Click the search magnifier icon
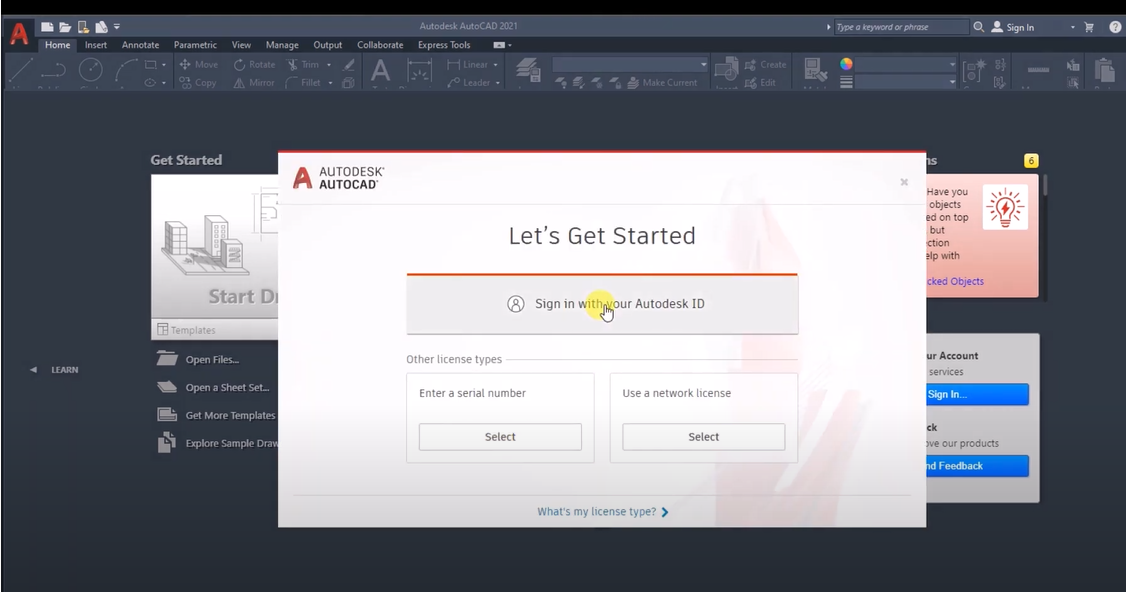Screen dimensions: 1126x592 [x=978, y=27]
